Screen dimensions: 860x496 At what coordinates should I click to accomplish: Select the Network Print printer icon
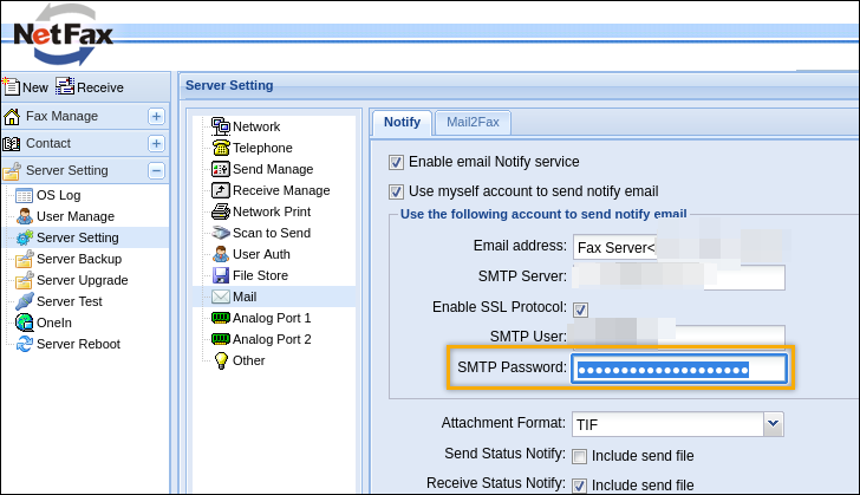221,212
